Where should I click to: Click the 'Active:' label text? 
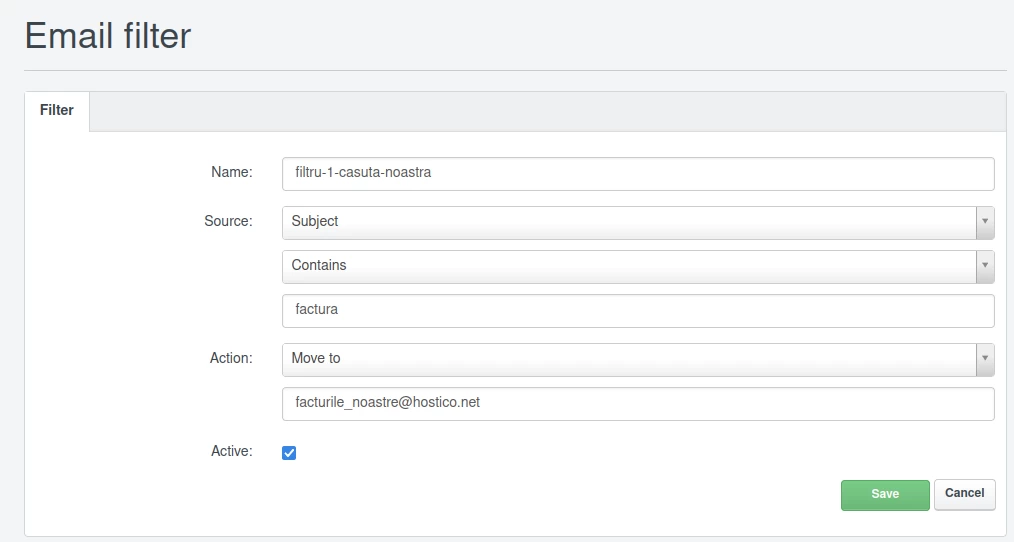[x=231, y=452]
